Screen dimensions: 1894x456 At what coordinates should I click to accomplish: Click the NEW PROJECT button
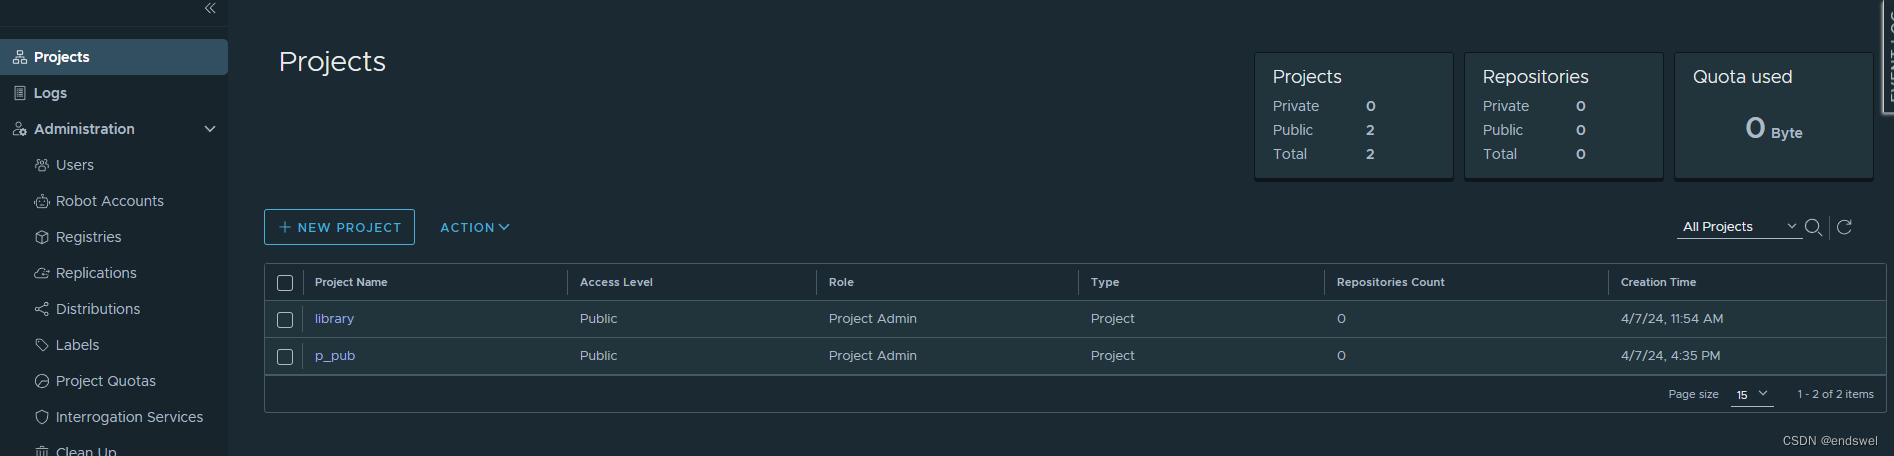339,227
